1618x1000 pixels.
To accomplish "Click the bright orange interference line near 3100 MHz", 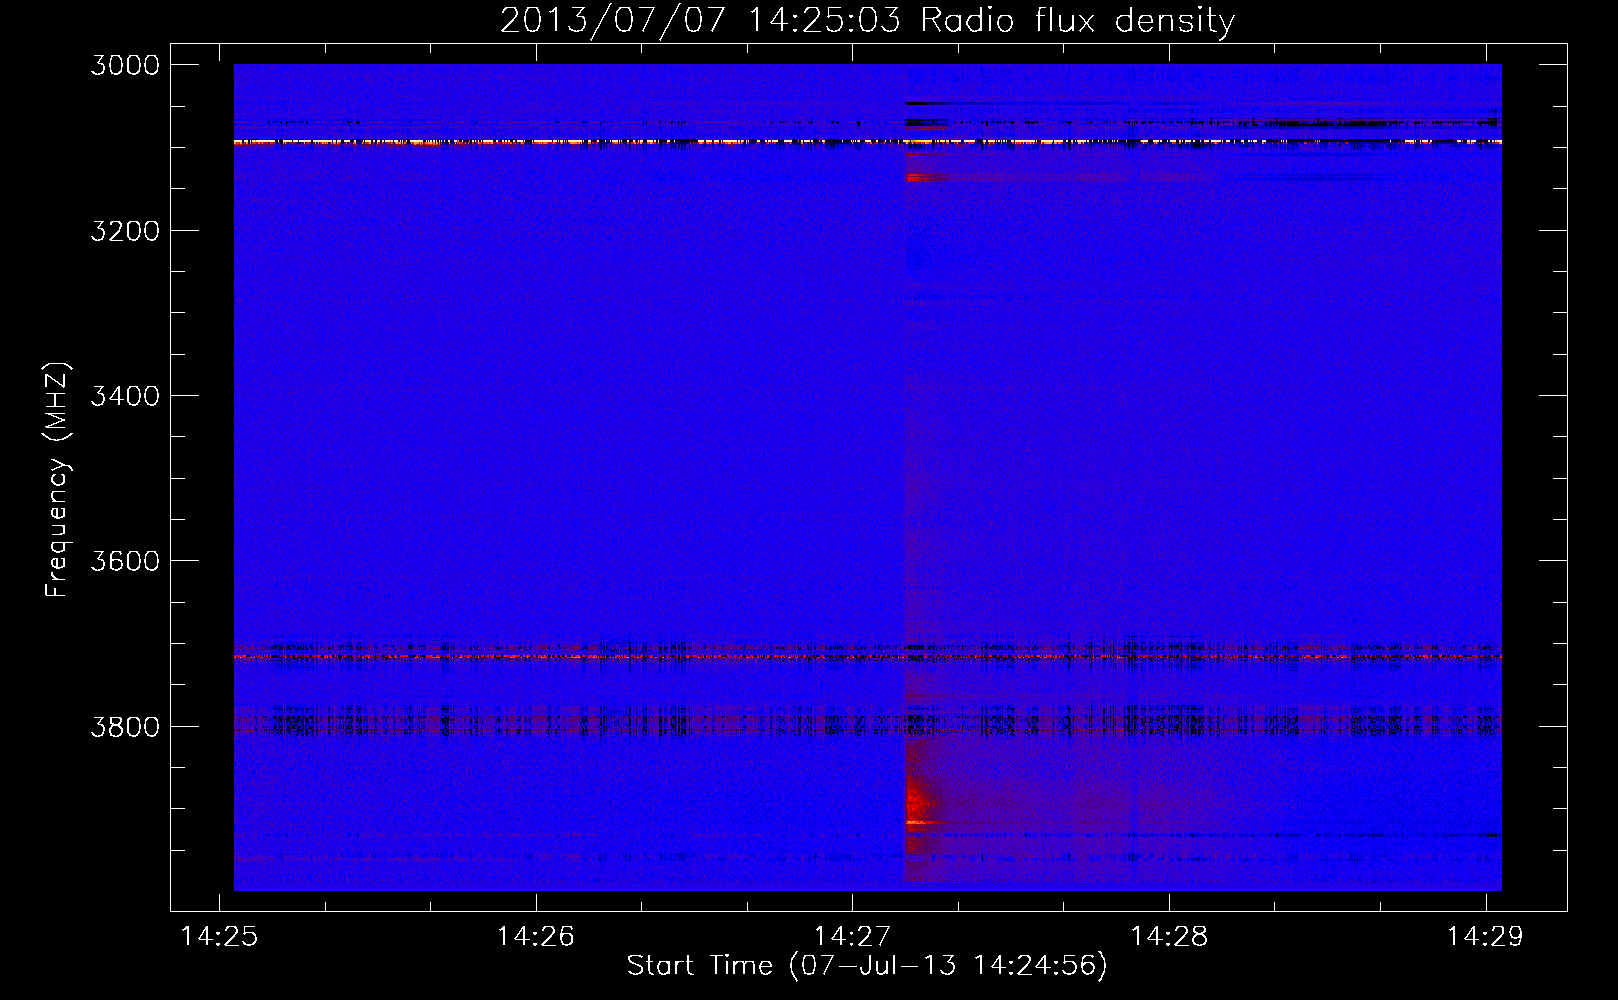I will 867,143.
